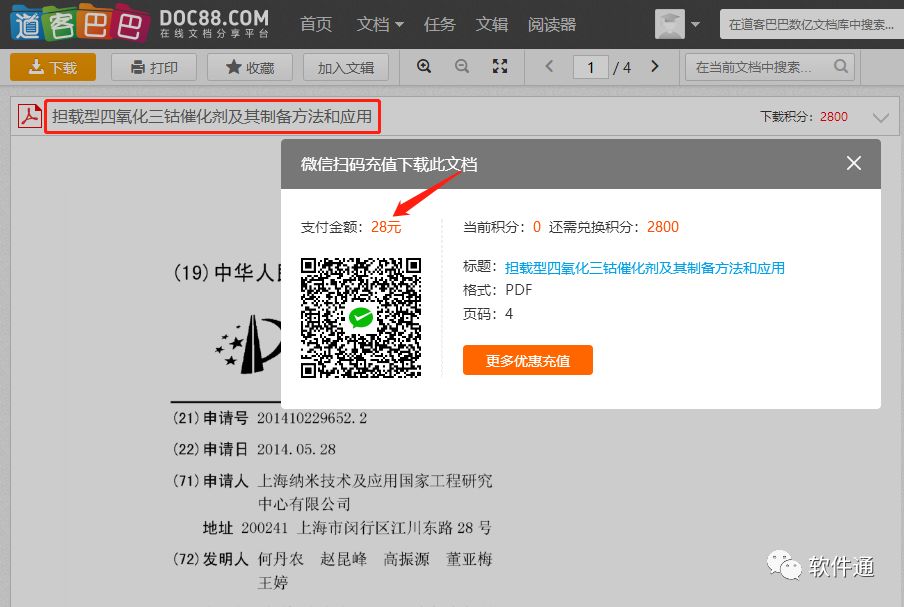Image resolution: width=904 pixels, height=607 pixels.
Task: Expand the 文档 dropdown menu
Action: [380, 24]
